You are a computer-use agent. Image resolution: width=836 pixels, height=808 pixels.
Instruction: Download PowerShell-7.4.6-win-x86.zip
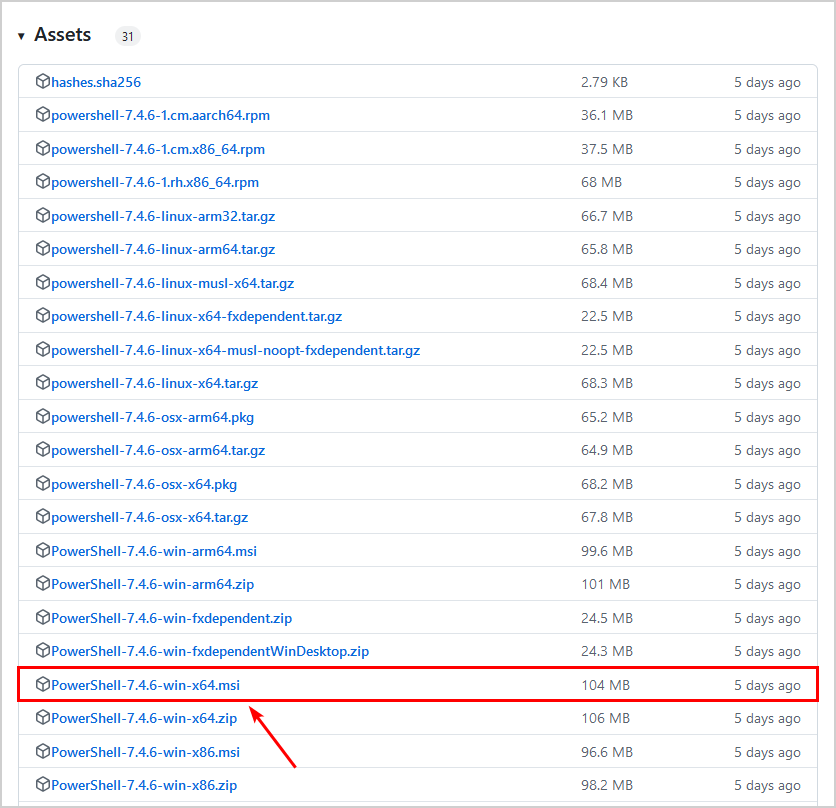(144, 786)
